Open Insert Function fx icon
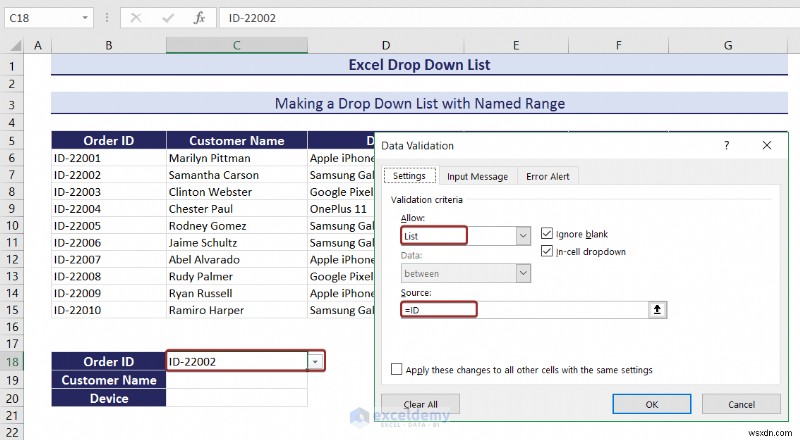This screenshot has height=440, width=800. coord(199,18)
